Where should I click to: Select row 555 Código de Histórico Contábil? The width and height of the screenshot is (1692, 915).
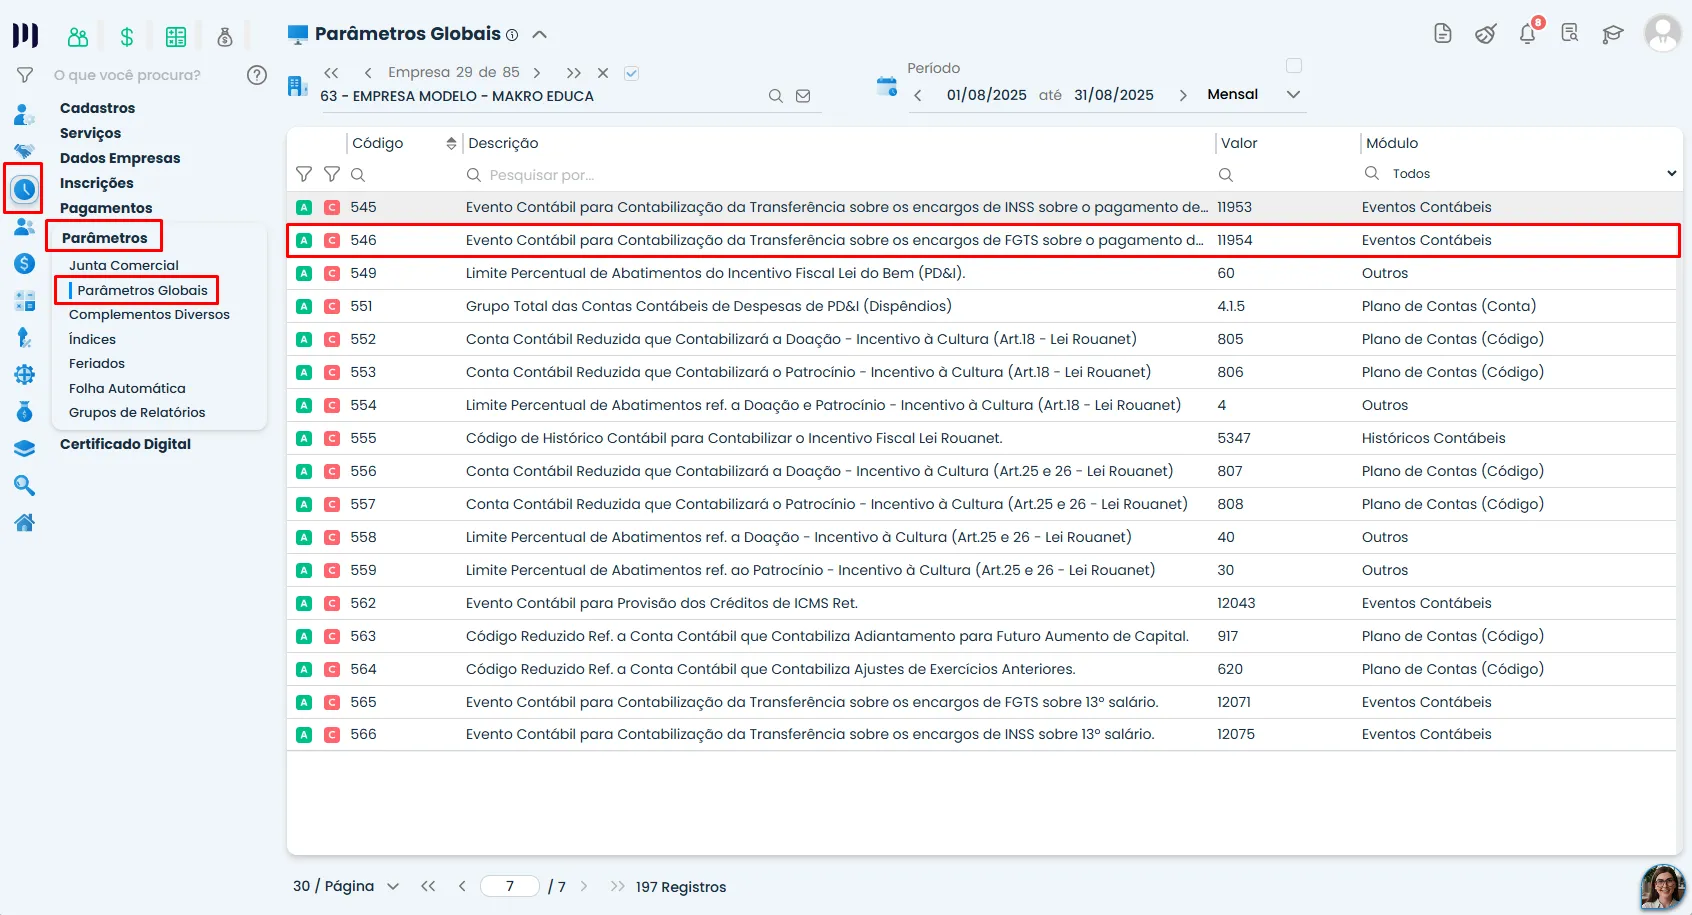982,438
